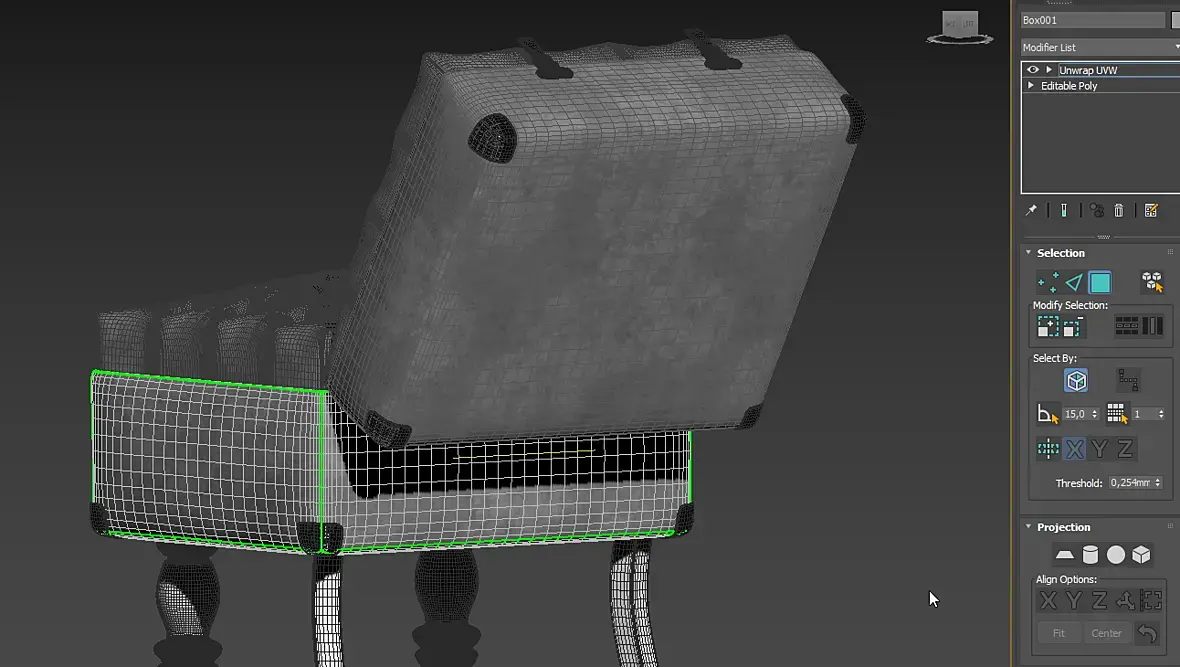Select Z mirror axis in Select By

click(x=1125, y=449)
